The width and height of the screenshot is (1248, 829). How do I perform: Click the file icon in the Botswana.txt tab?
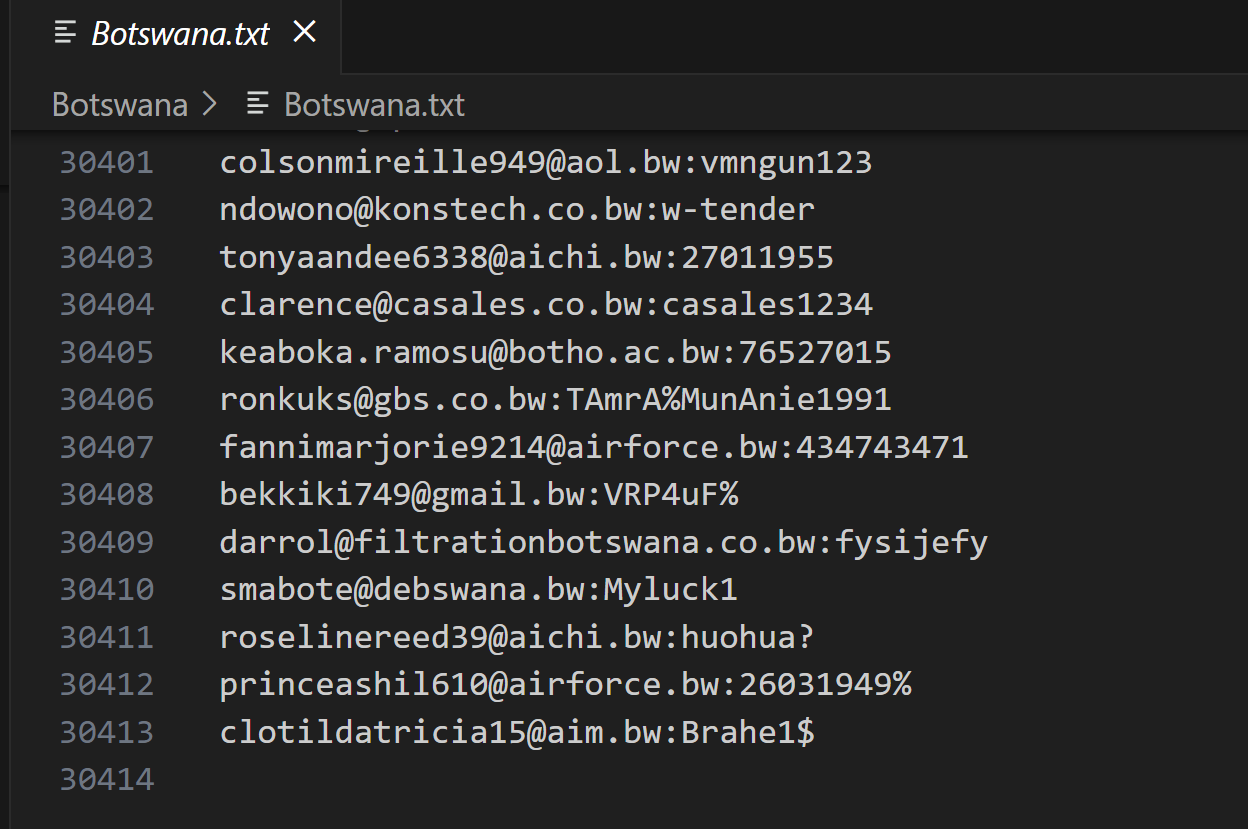point(66,33)
